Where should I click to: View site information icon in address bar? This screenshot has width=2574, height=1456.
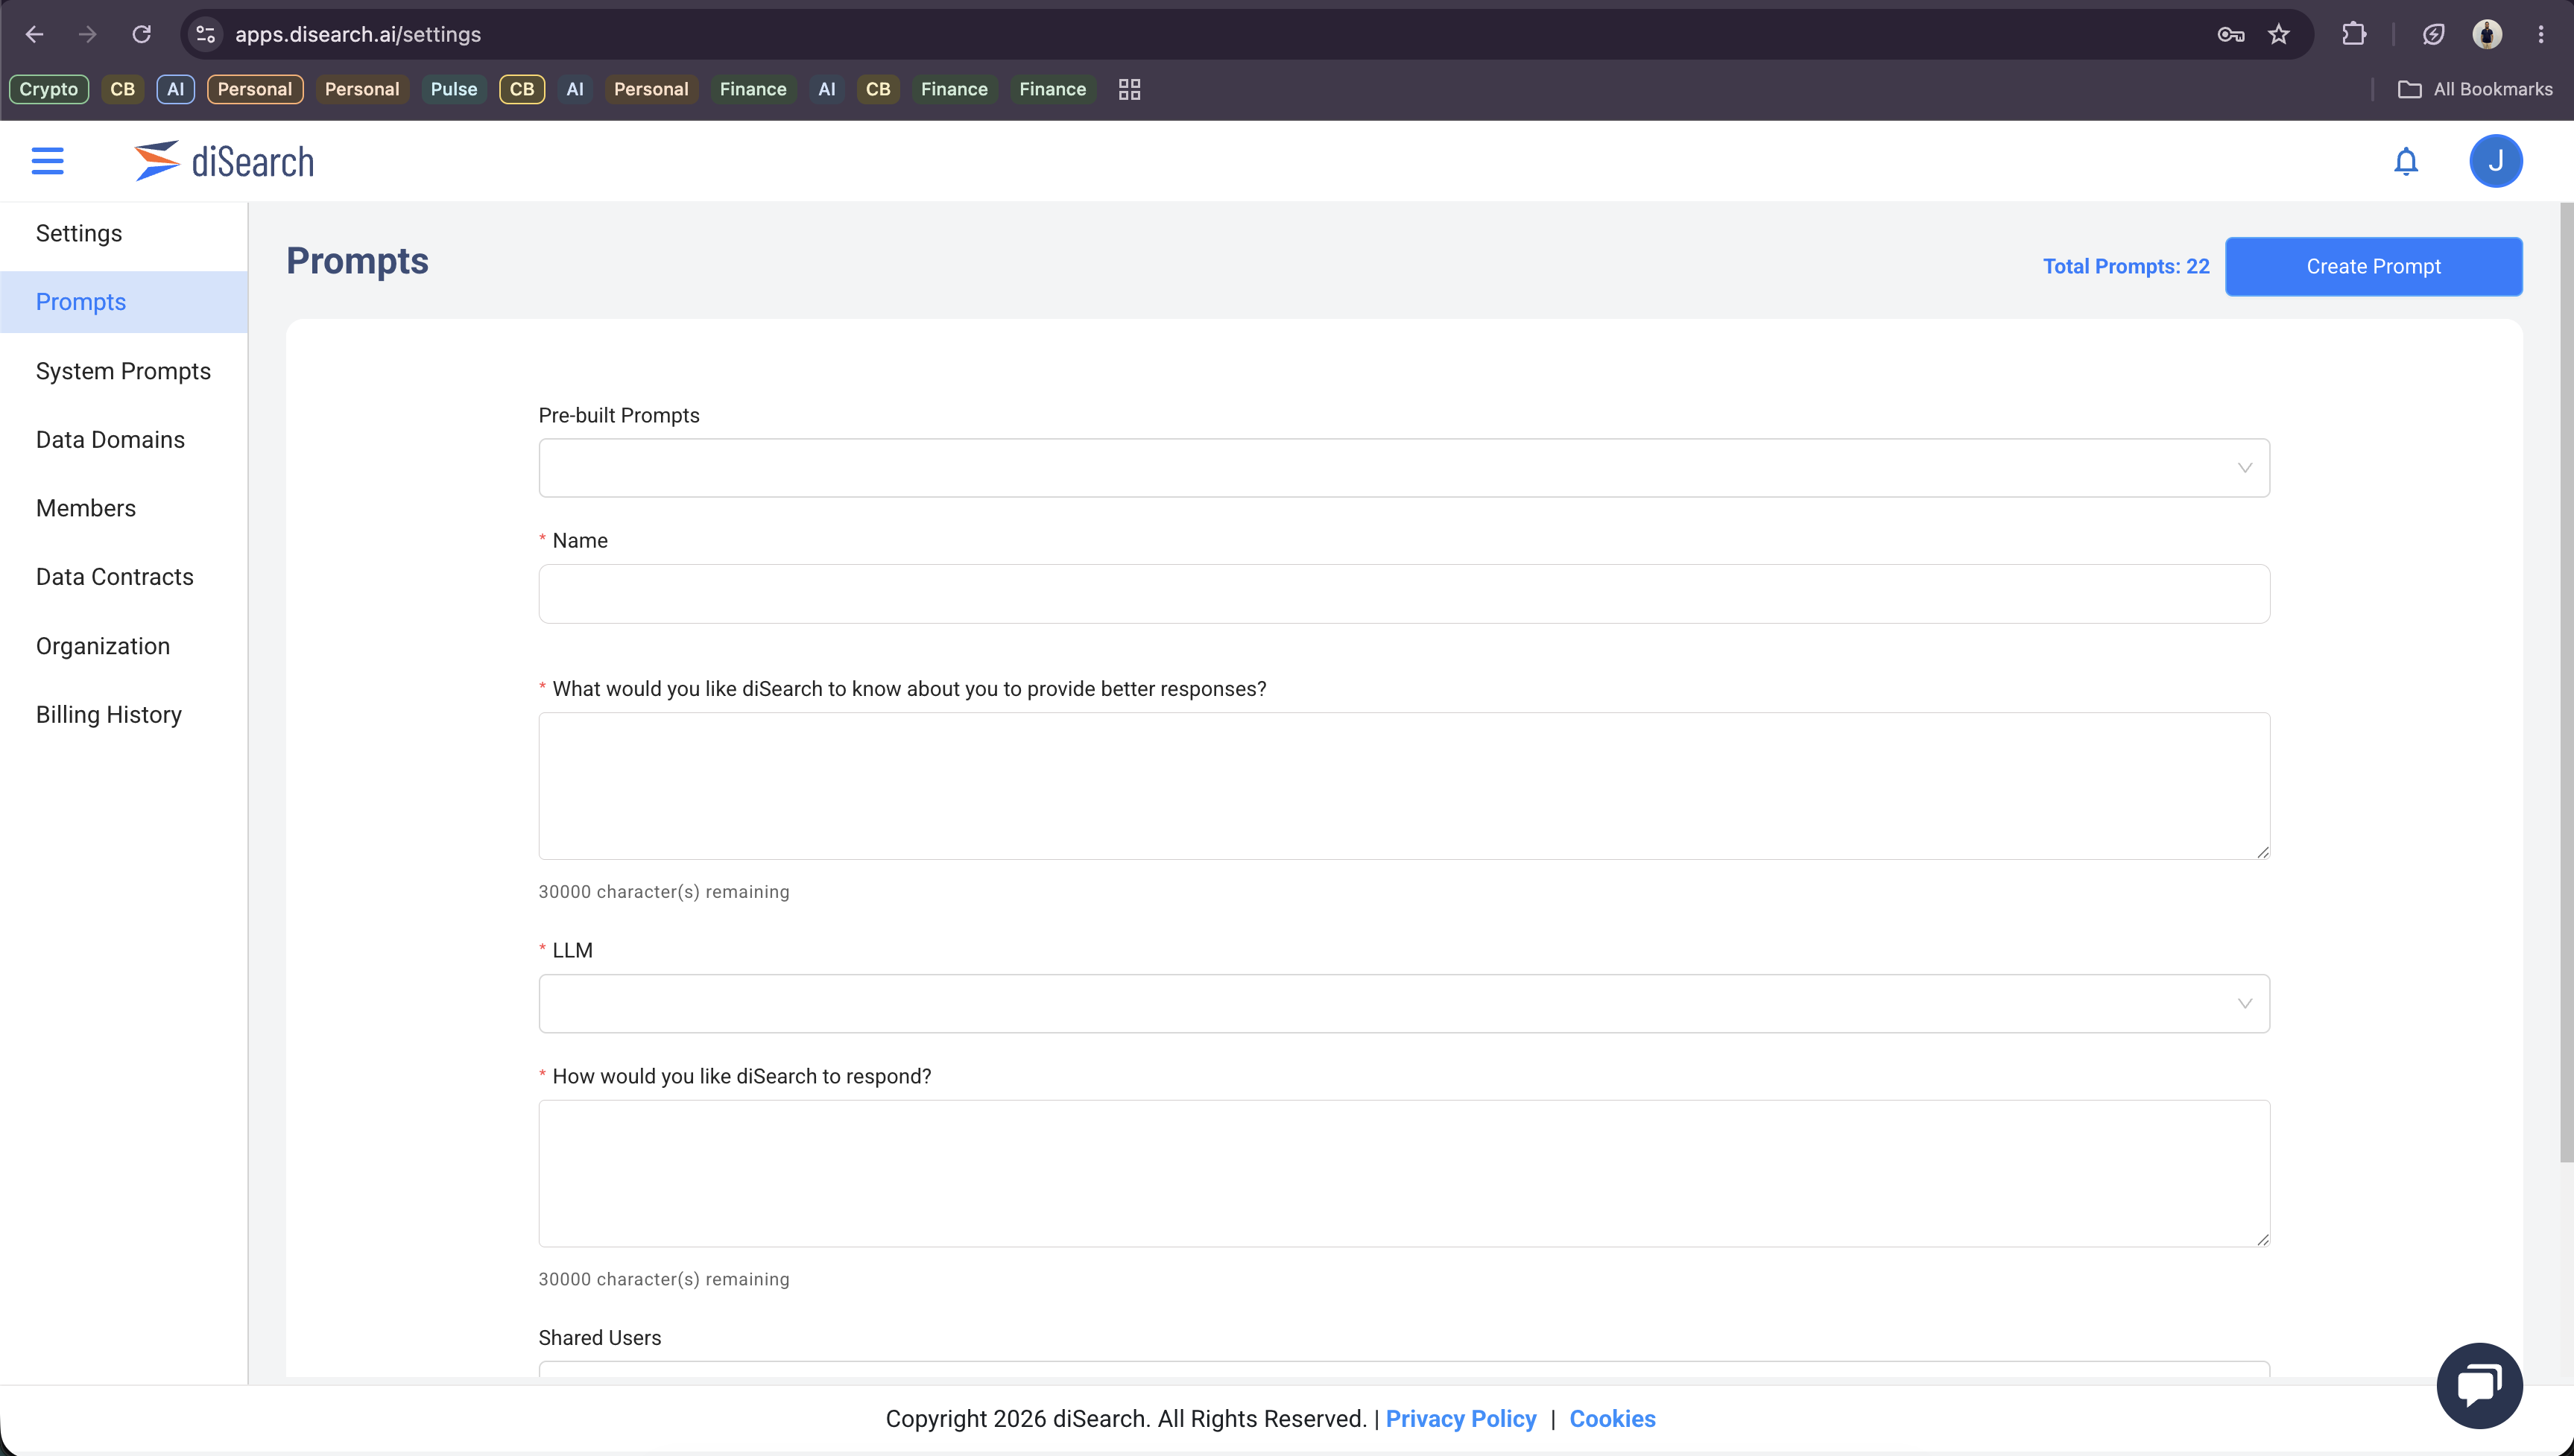(x=205, y=34)
